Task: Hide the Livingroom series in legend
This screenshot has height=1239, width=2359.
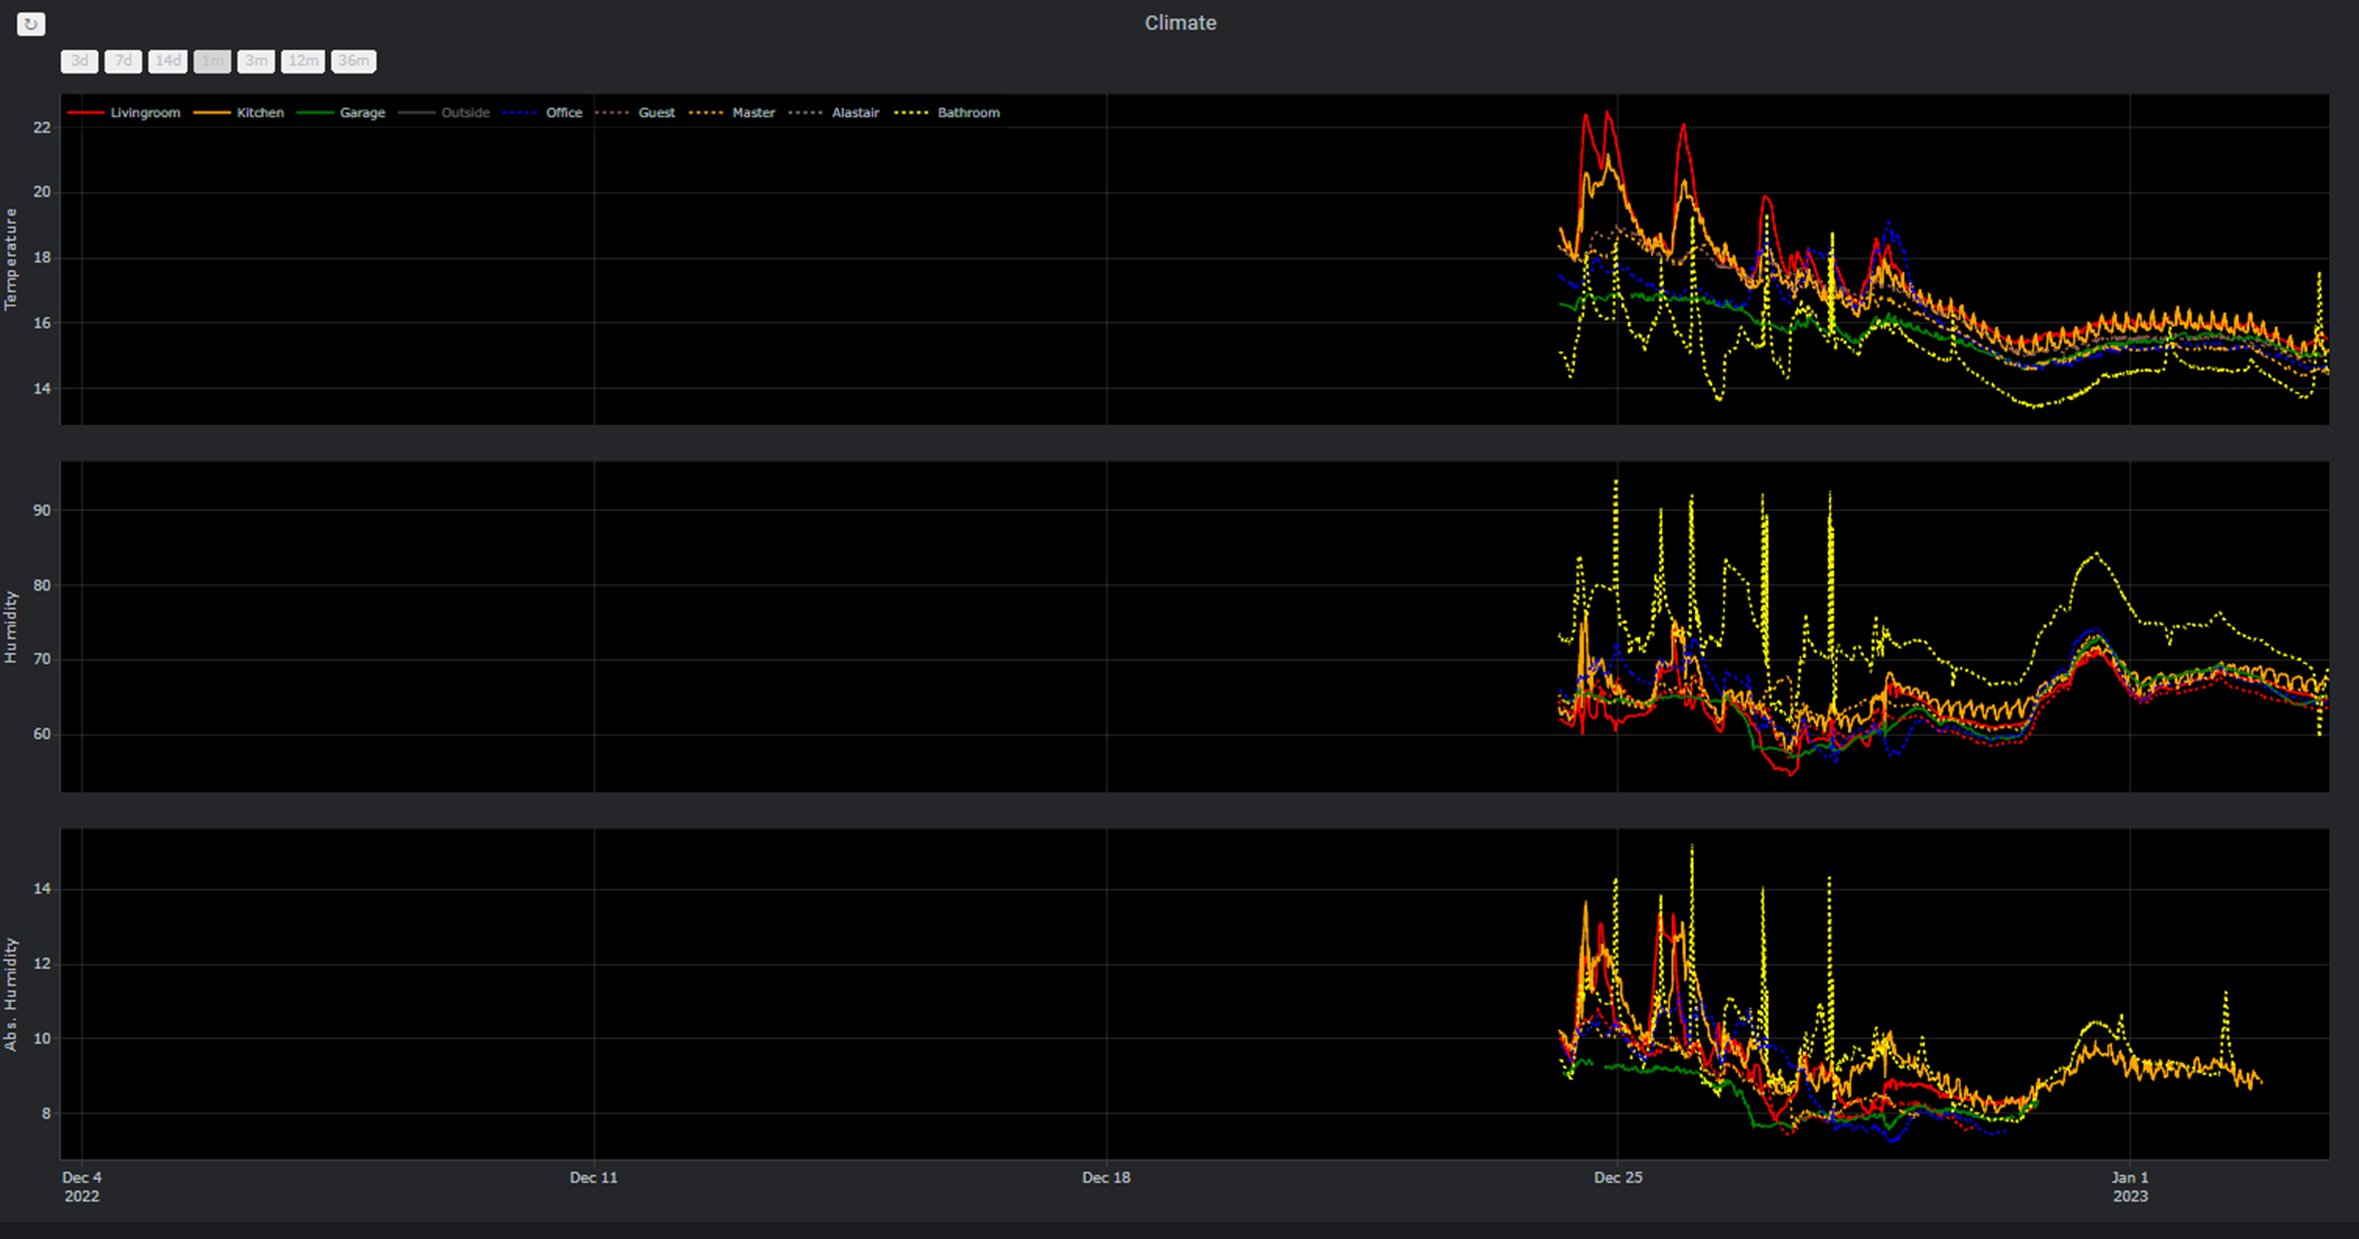Action: [145, 113]
